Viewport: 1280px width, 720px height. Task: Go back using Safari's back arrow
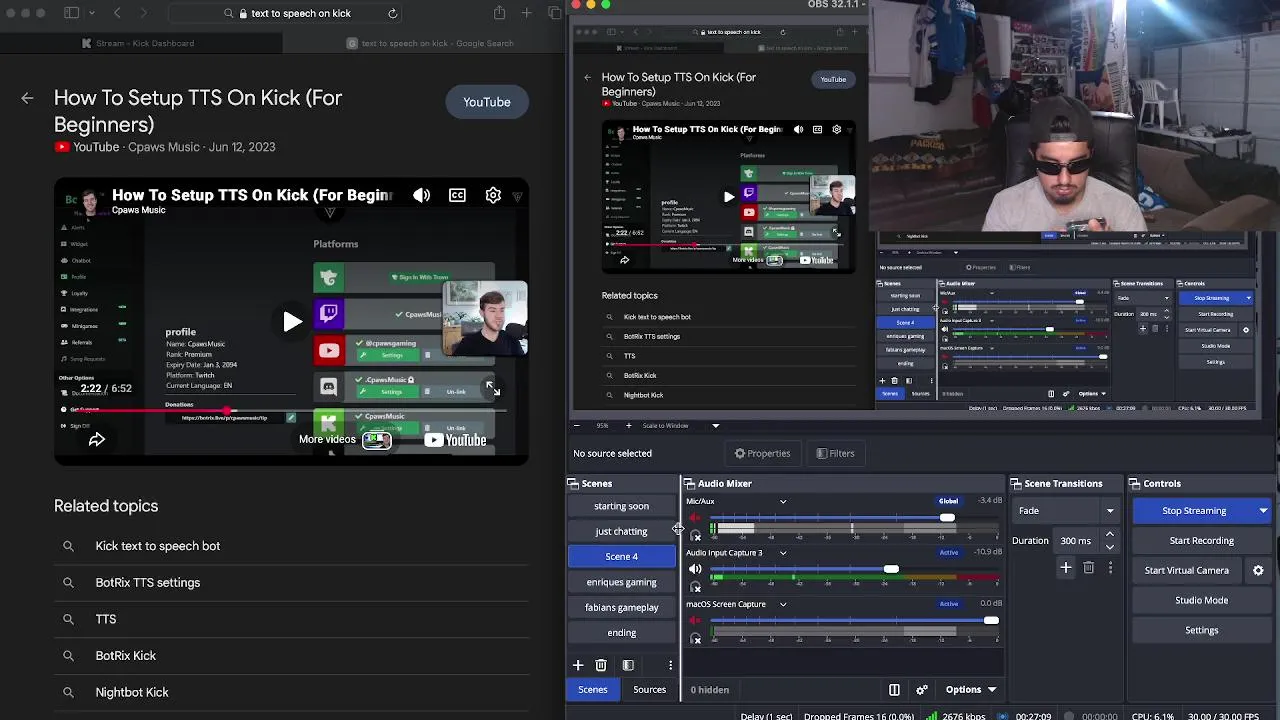point(117,13)
